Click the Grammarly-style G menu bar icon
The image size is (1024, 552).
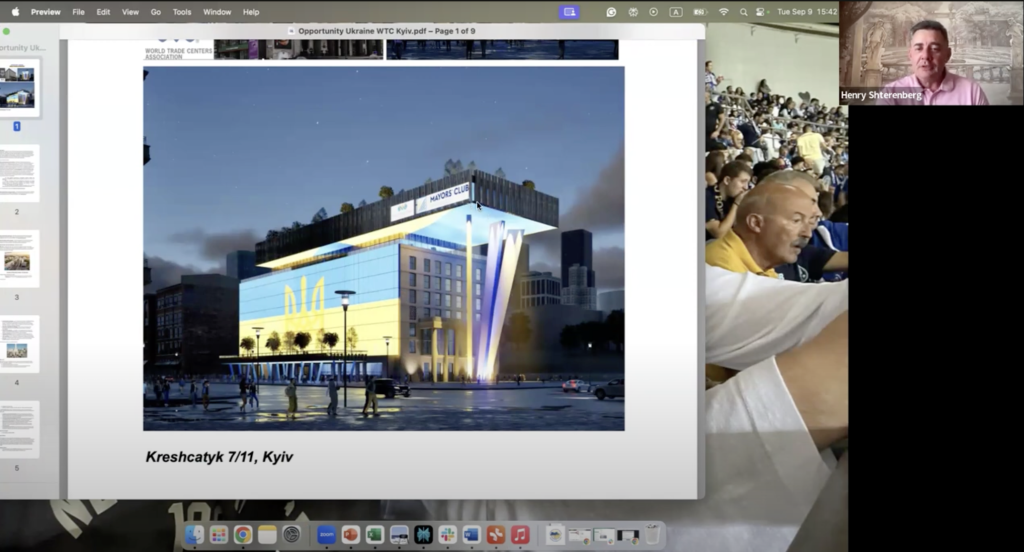(611, 12)
